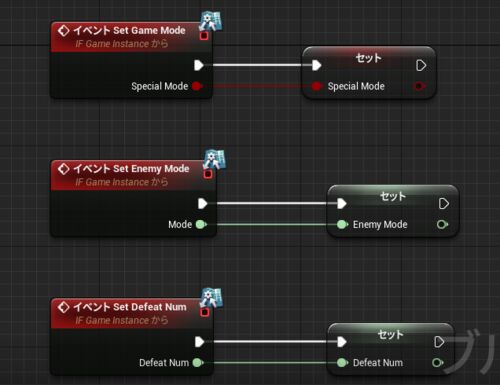Click execution output pin of Special Mode setter
Viewport: 500px width, 385px height.
(421, 65)
